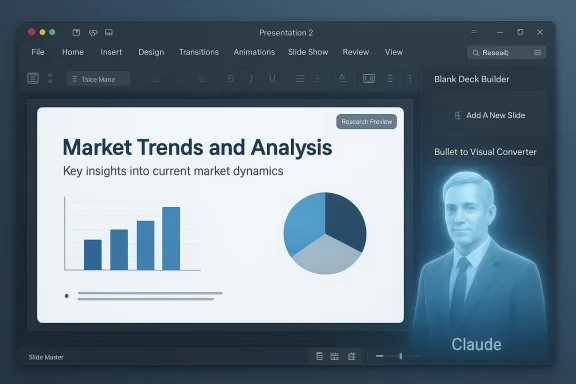Click the dim list icon left of text color
Image resolution: width=576 pixels, height=384 pixels.
pyautogui.click(x=320, y=79)
